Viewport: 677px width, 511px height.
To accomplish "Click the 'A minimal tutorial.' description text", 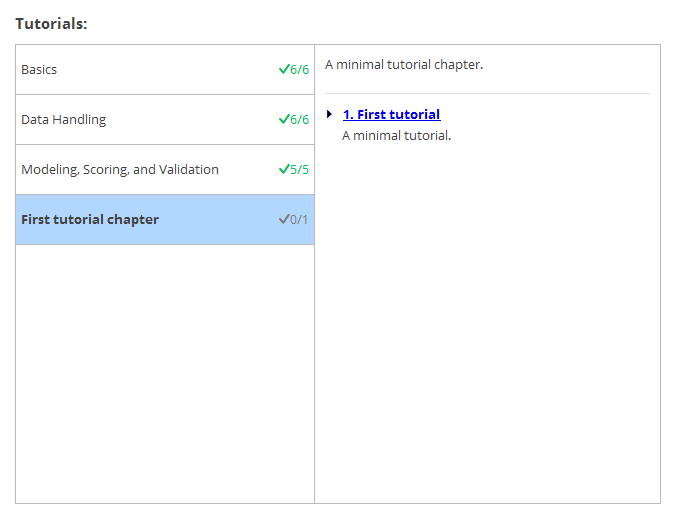I will coord(396,136).
